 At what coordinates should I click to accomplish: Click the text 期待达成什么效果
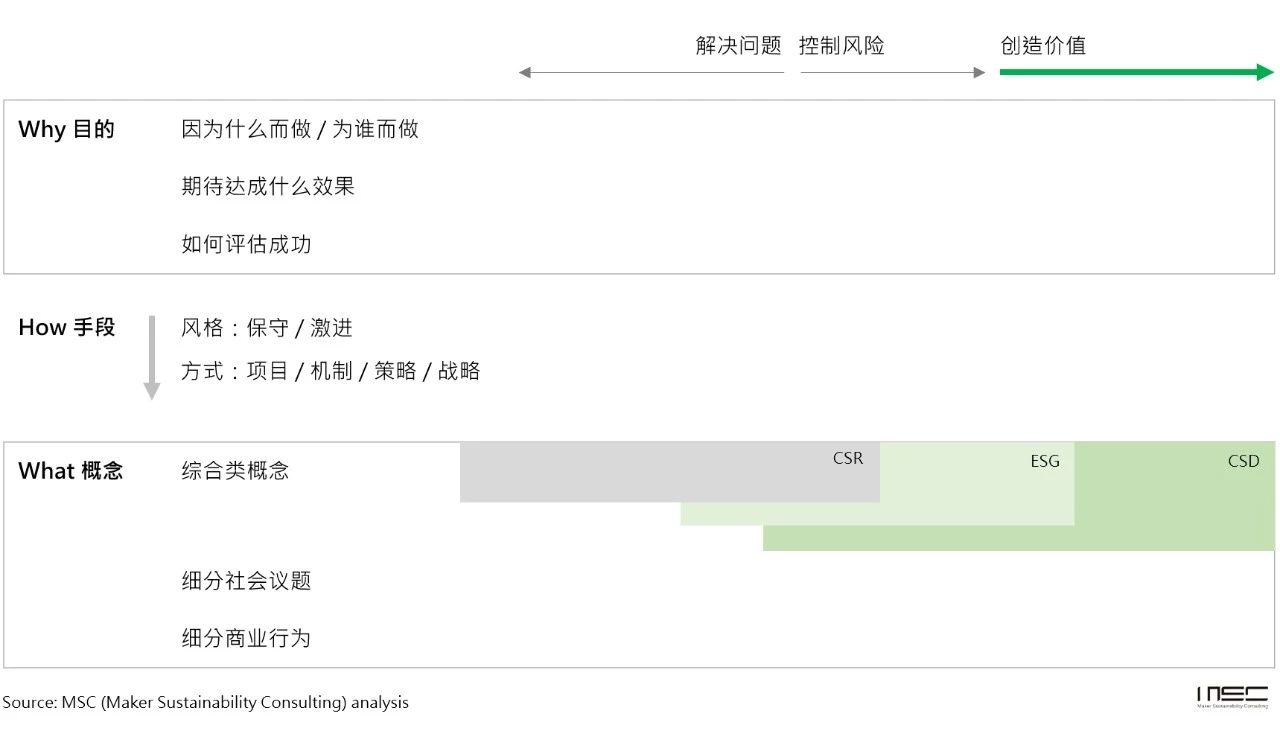coord(268,186)
